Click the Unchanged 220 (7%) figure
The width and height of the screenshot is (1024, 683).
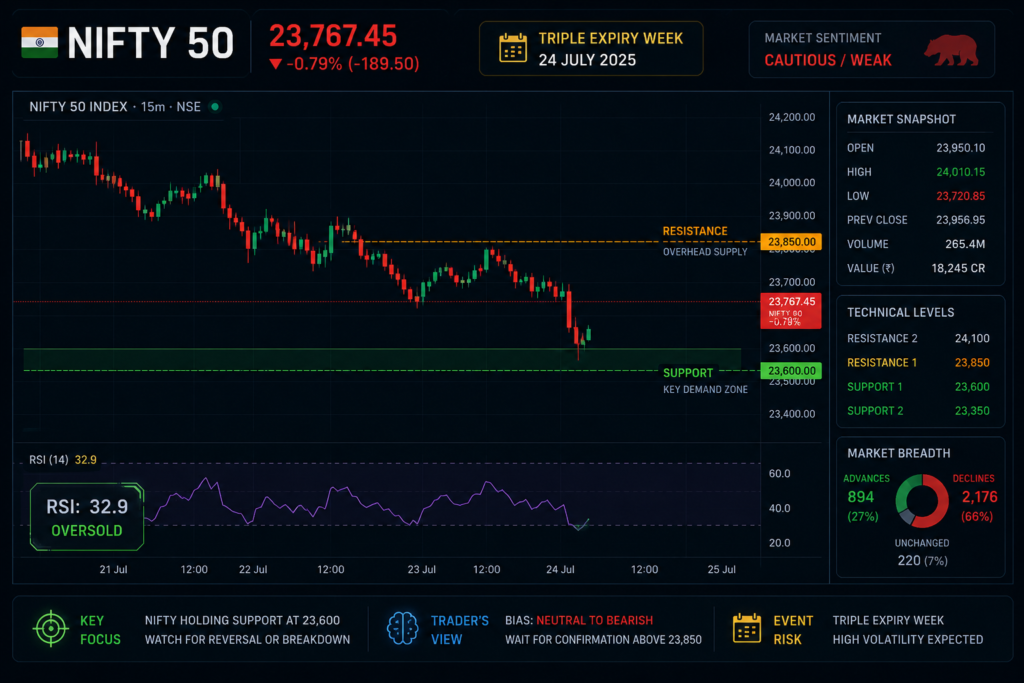922,560
